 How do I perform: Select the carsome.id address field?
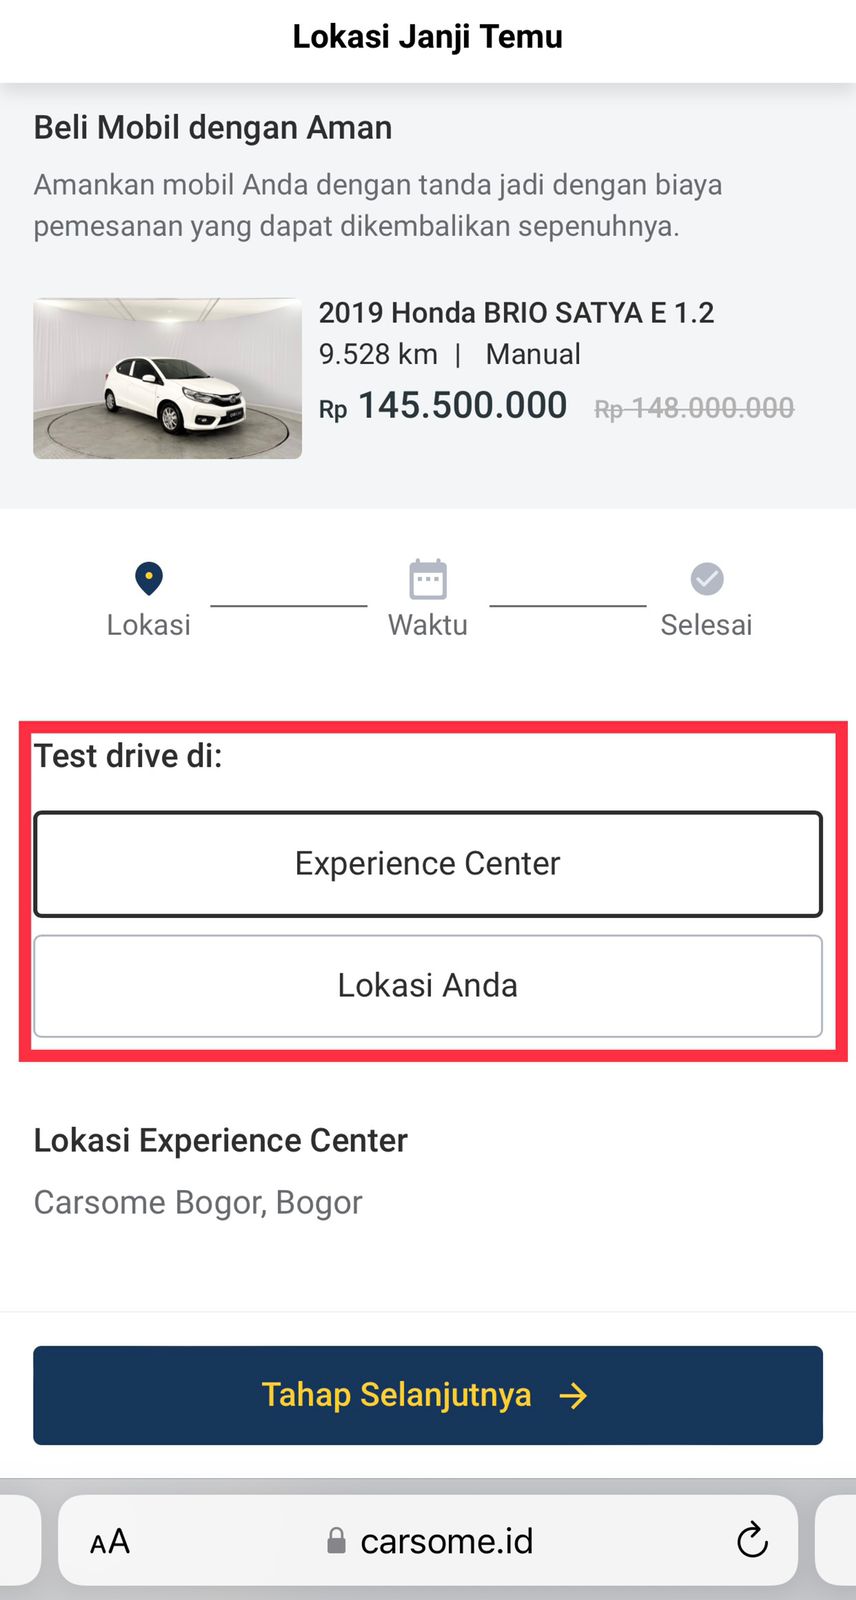tap(446, 1541)
